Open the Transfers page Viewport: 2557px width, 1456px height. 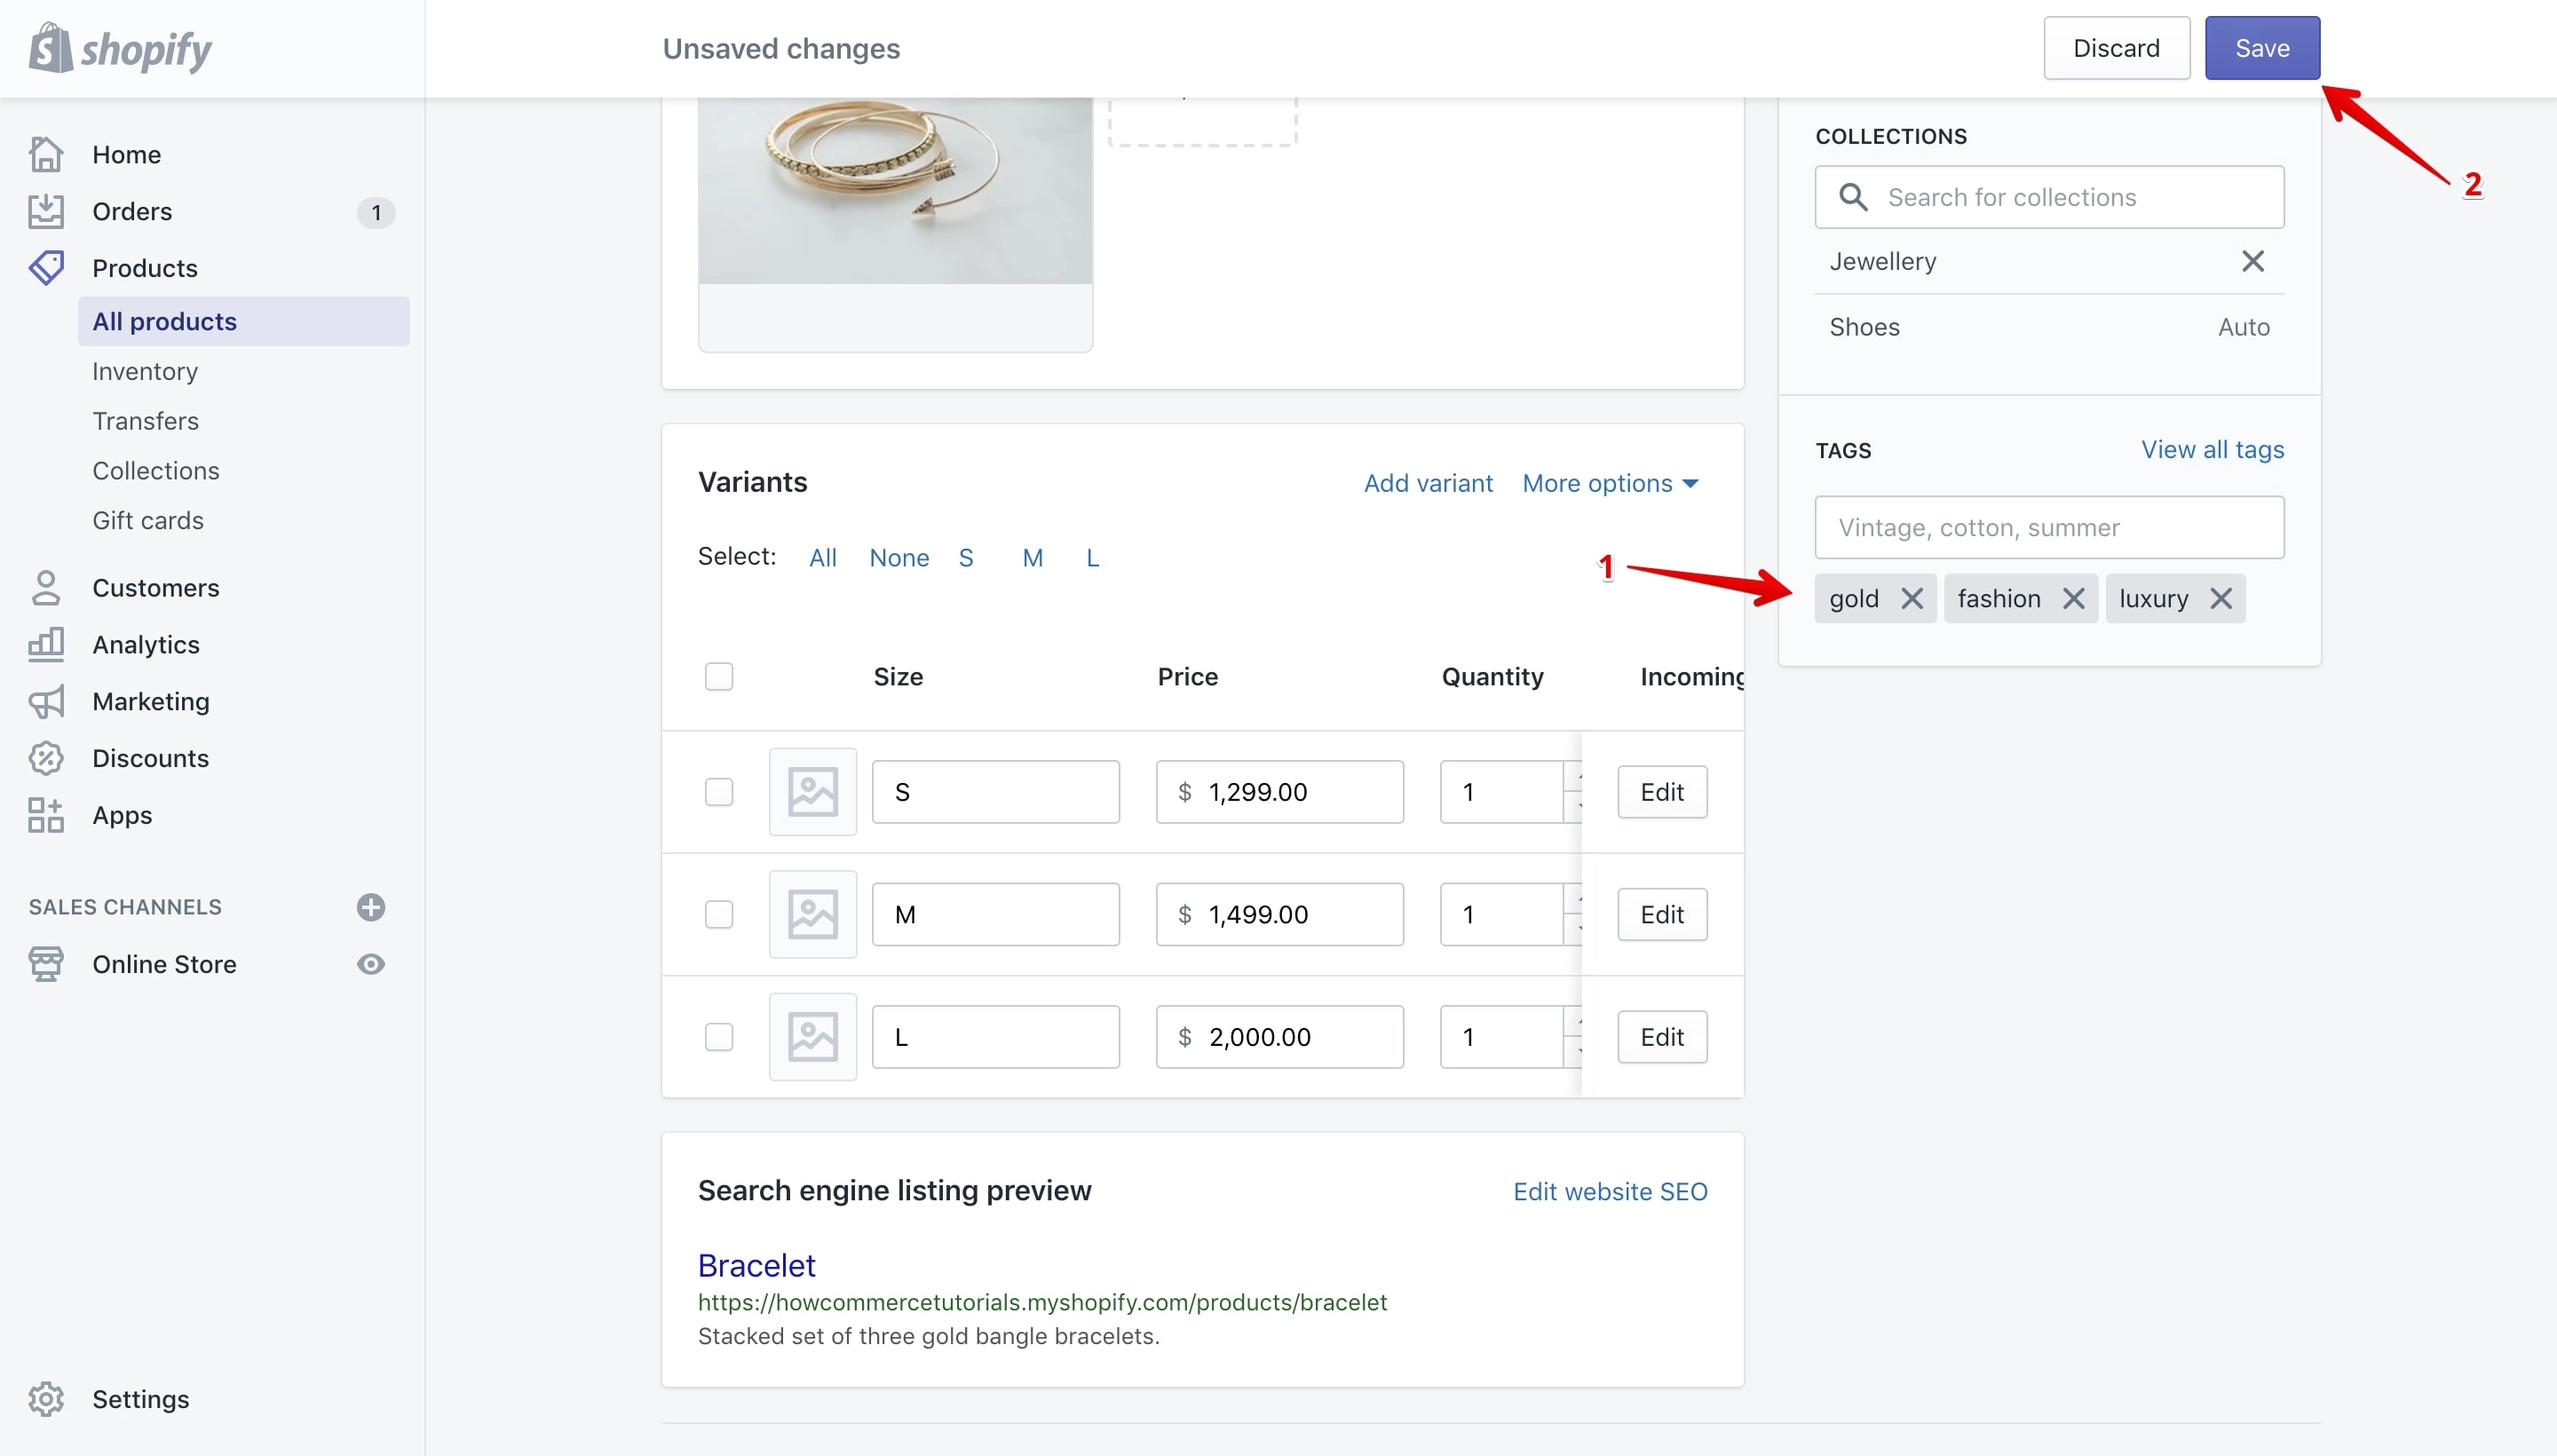click(145, 421)
